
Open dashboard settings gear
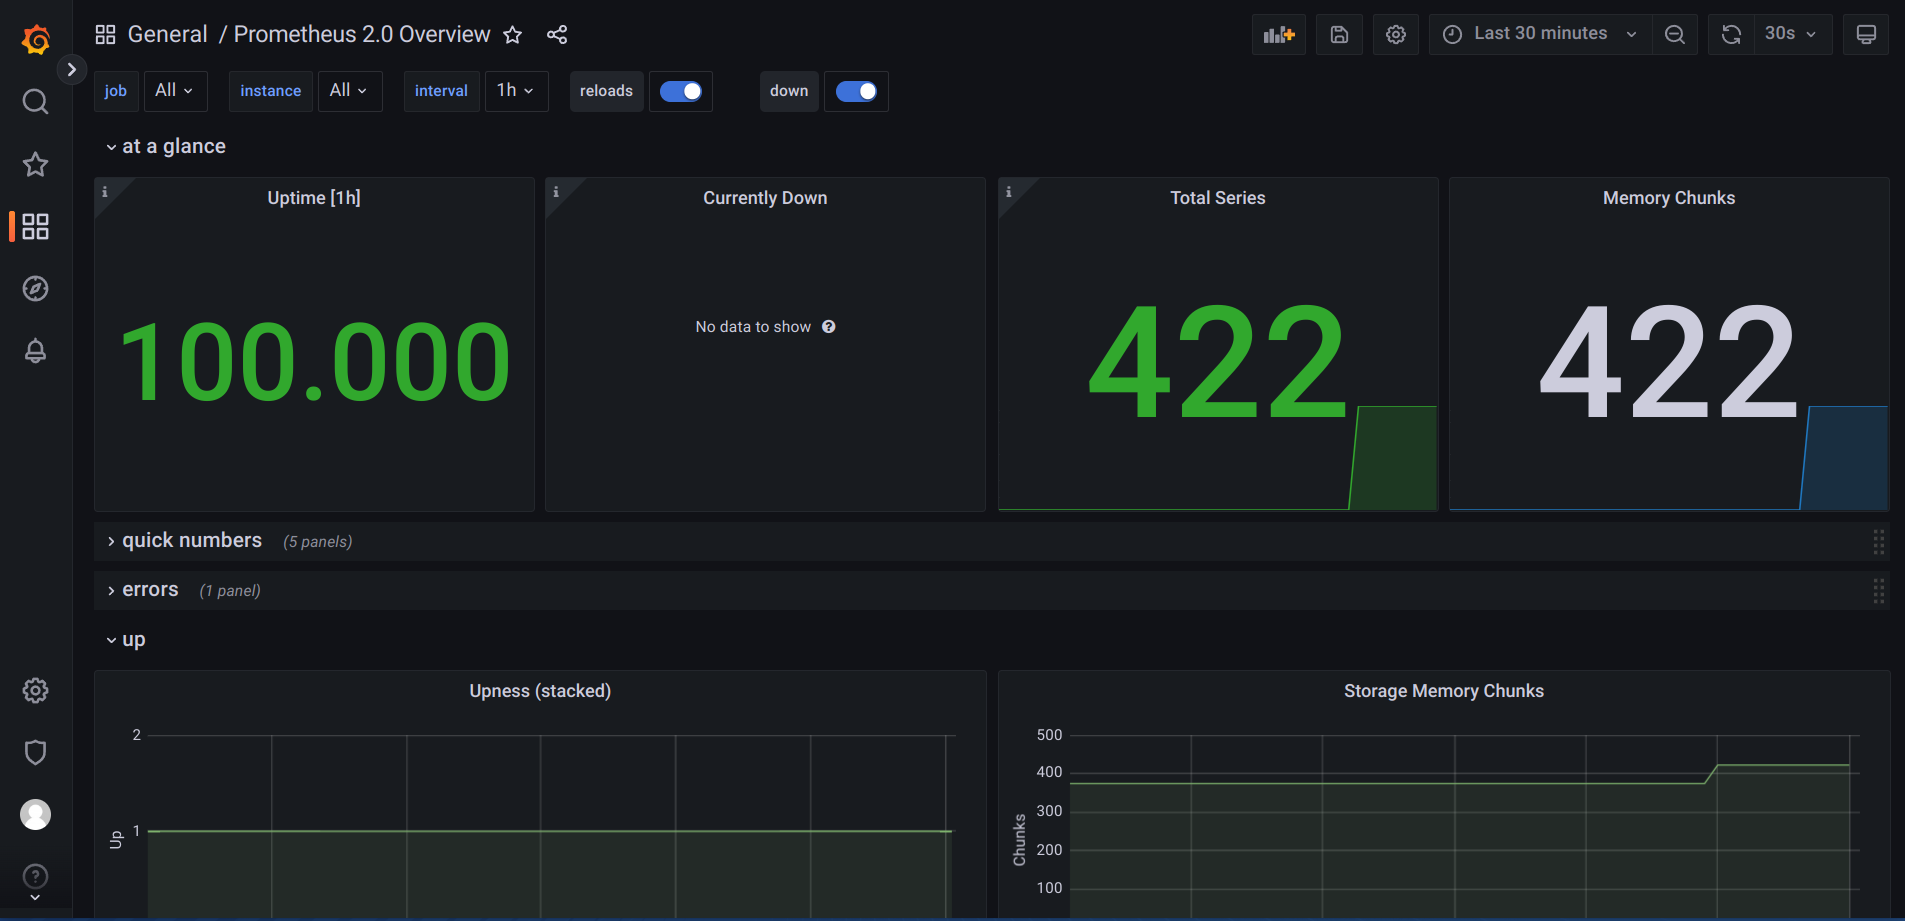(1396, 35)
